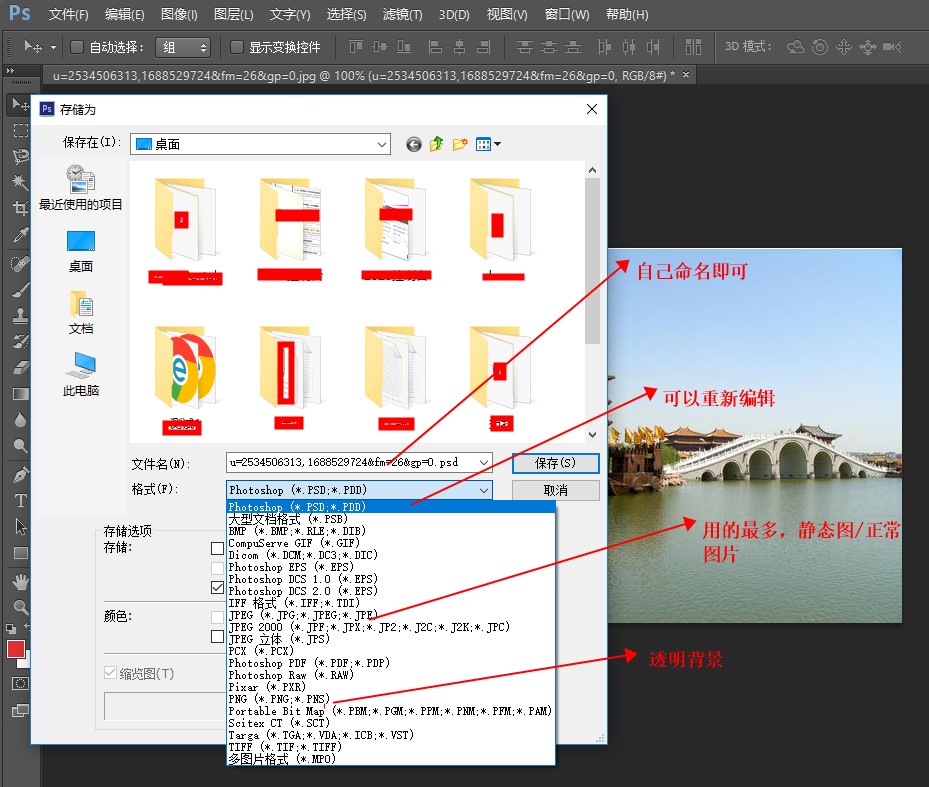The height and width of the screenshot is (787, 929).
Task: Select the Eyedropper tool
Action: (19, 236)
